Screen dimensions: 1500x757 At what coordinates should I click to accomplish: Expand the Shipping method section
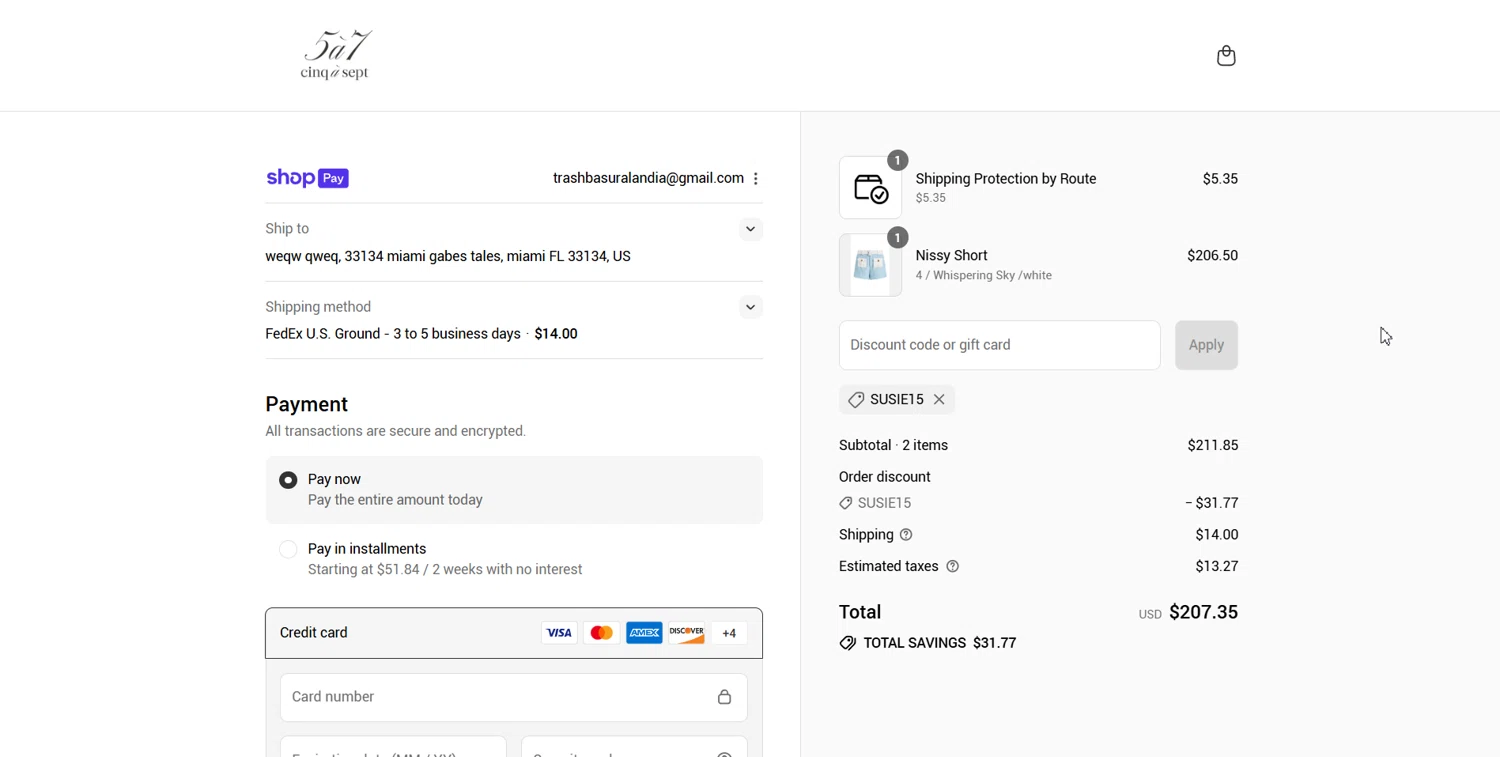[751, 307]
